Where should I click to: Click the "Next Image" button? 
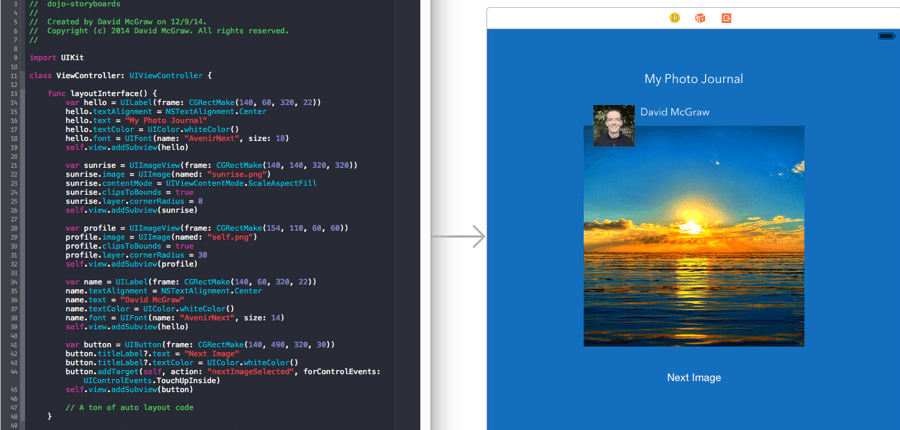(693, 378)
